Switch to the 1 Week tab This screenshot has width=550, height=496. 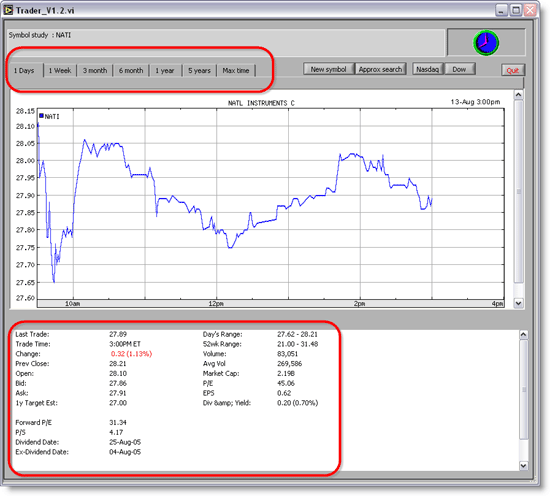60,71
